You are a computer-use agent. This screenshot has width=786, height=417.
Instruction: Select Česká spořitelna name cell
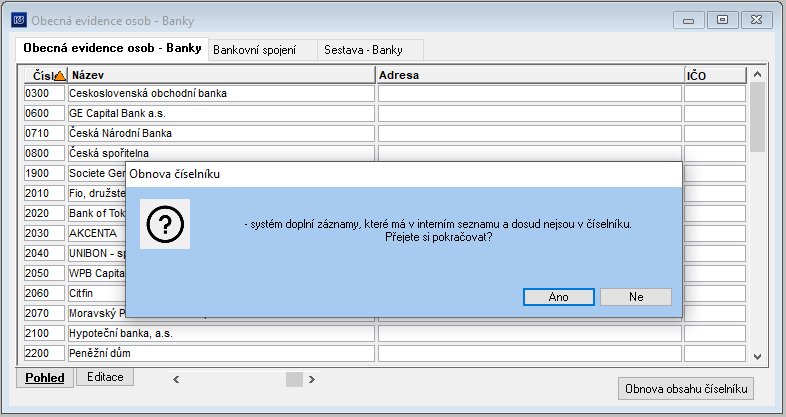[x=221, y=153]
